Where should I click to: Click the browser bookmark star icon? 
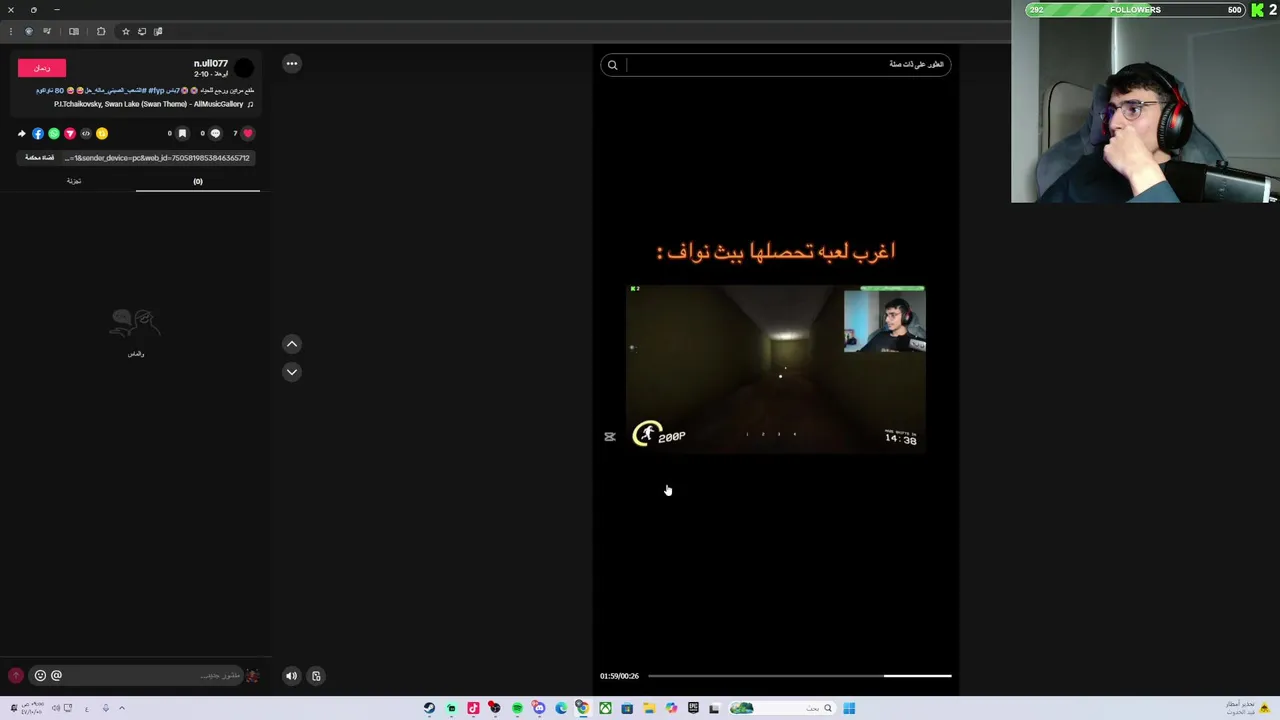click(x=125, y=31)
